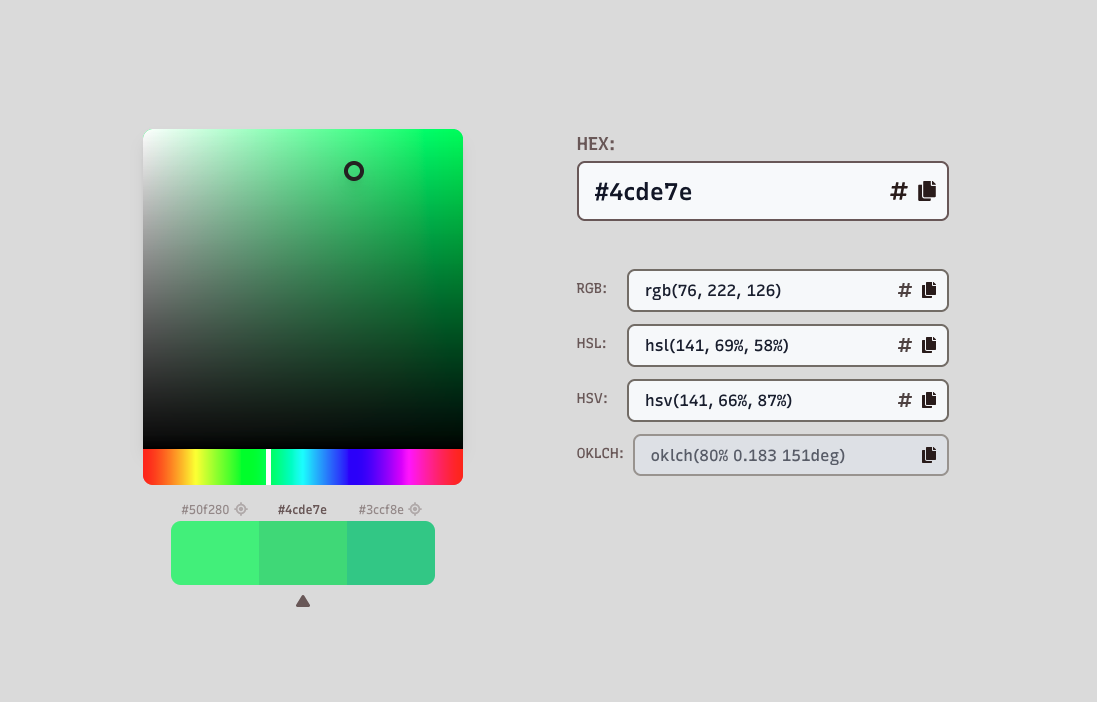Copy the HSV value to clipboard
The image size is (1097, 702).
929,400
